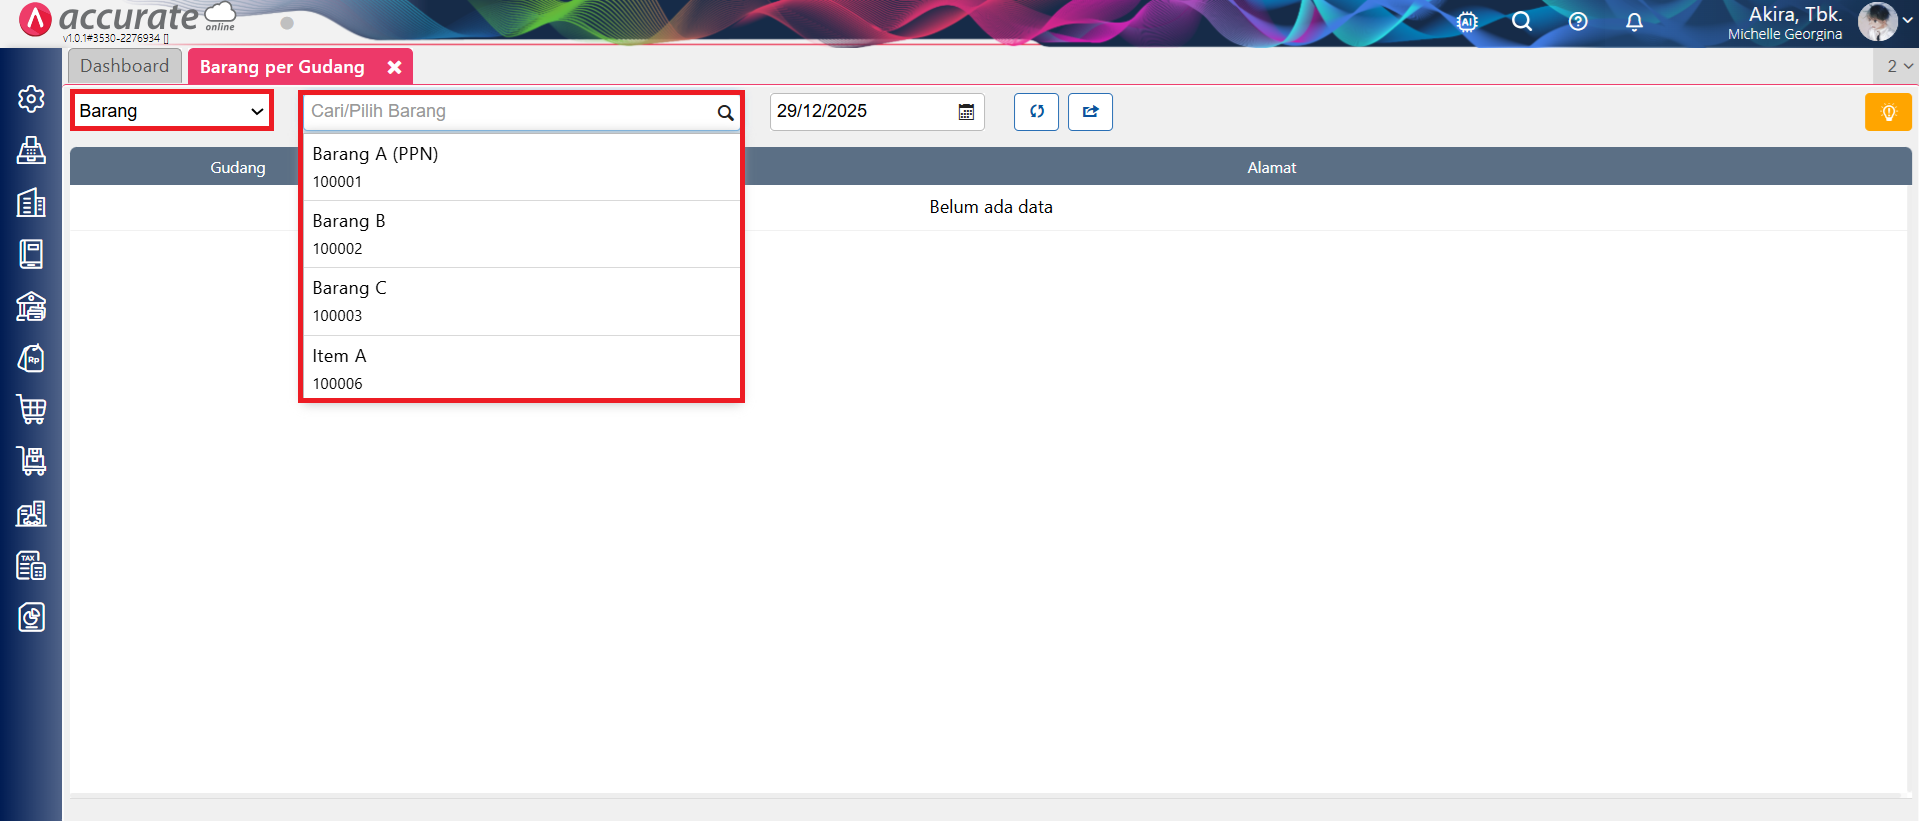Click the shopping cart sidebar icon
The image size is (1919, 821).
point(31,409)
